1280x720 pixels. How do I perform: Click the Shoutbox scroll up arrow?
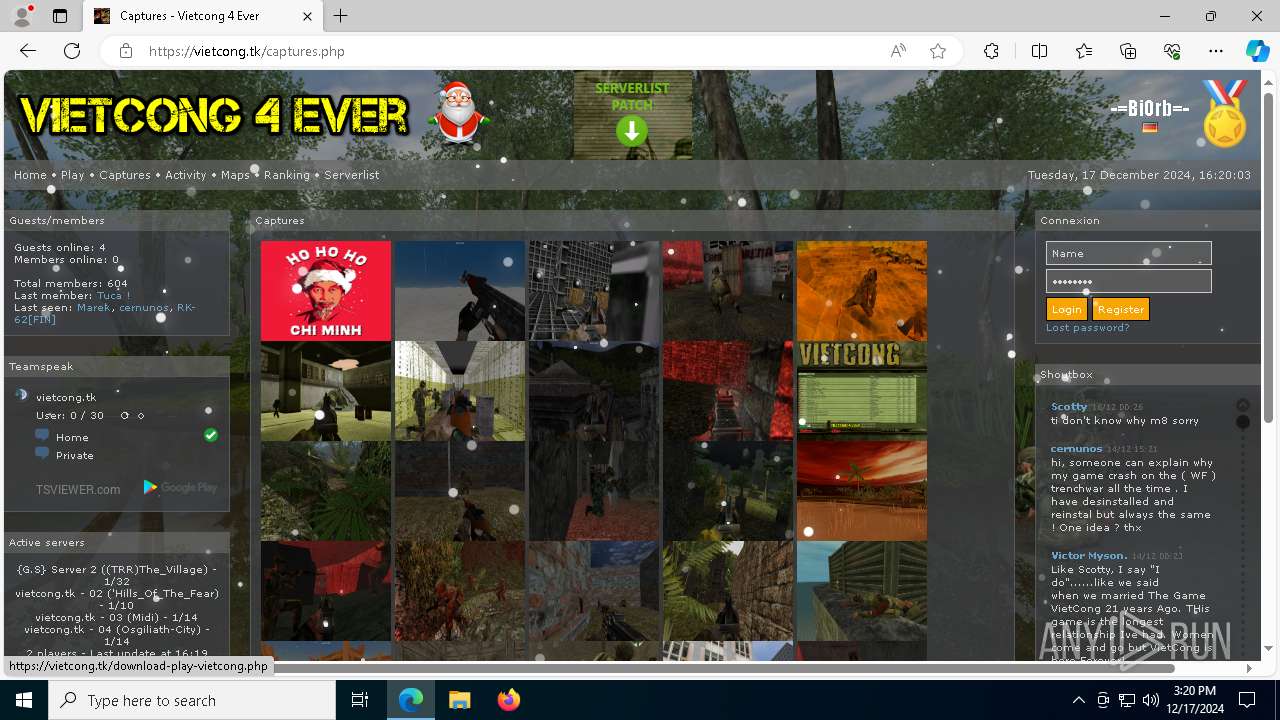(1243, 405)
